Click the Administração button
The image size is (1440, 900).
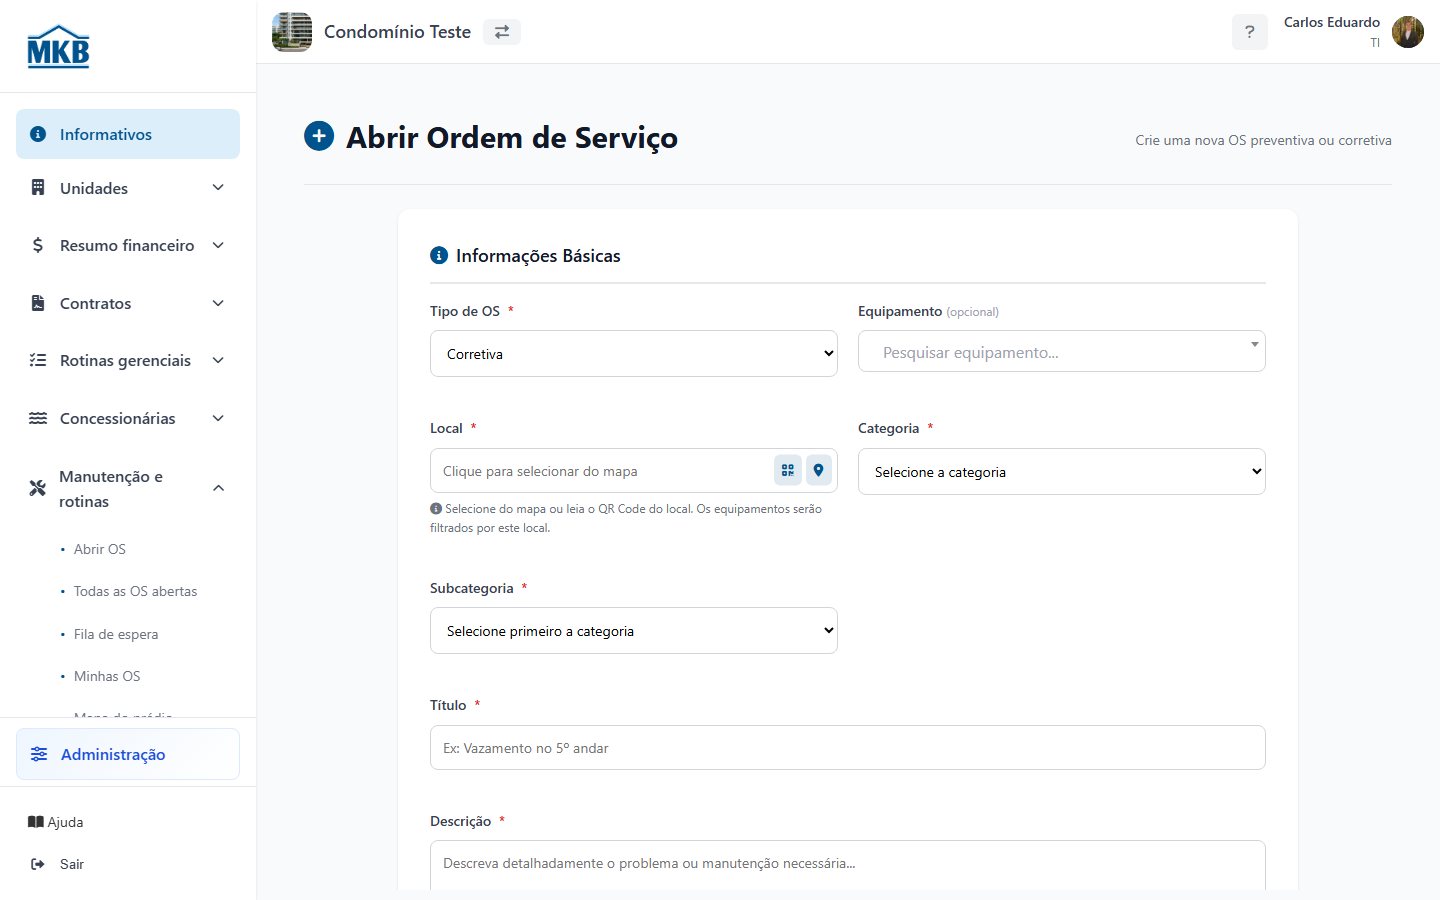(128, 754)
